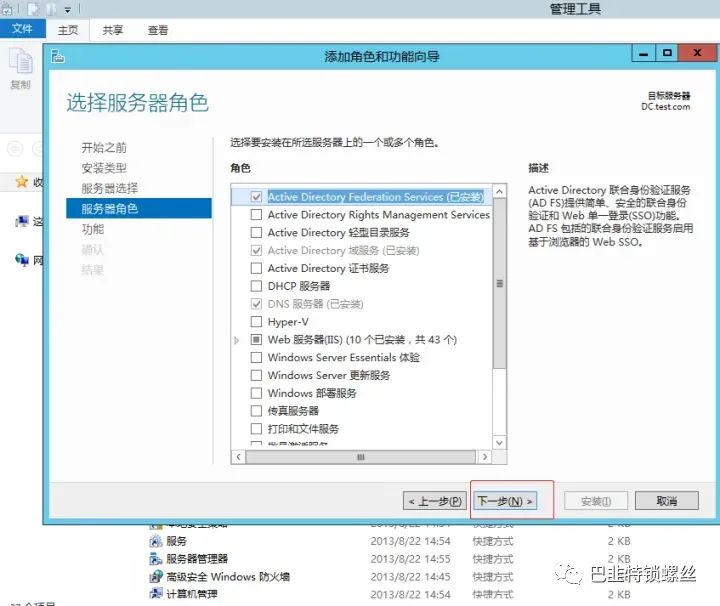Click This PC computer icon in Explorer sidebar
This screenshot has width=720, height=606.
coord(22,222)
